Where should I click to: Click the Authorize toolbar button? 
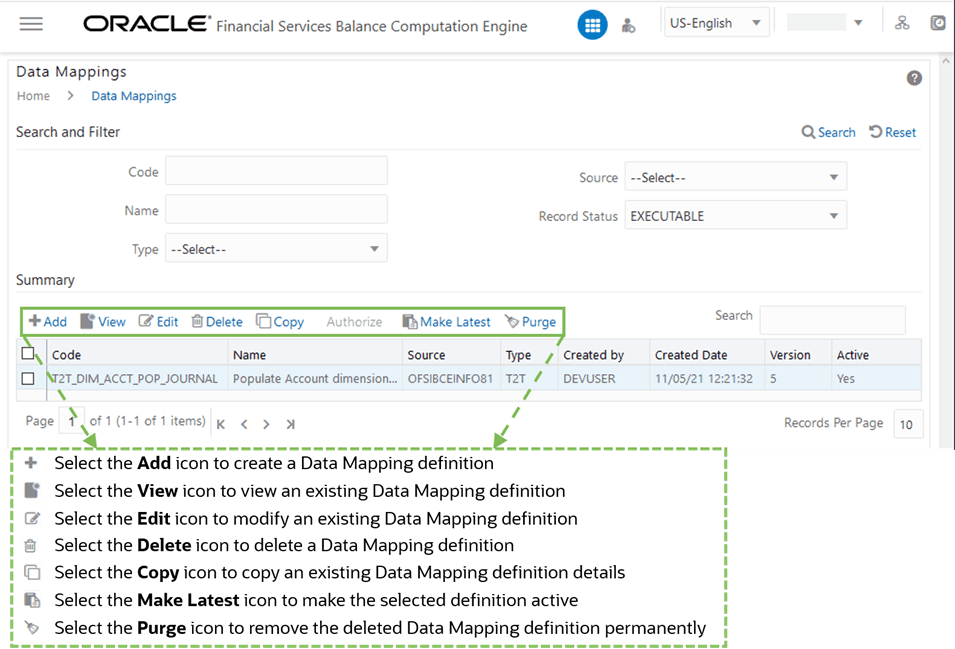[354, 321]
